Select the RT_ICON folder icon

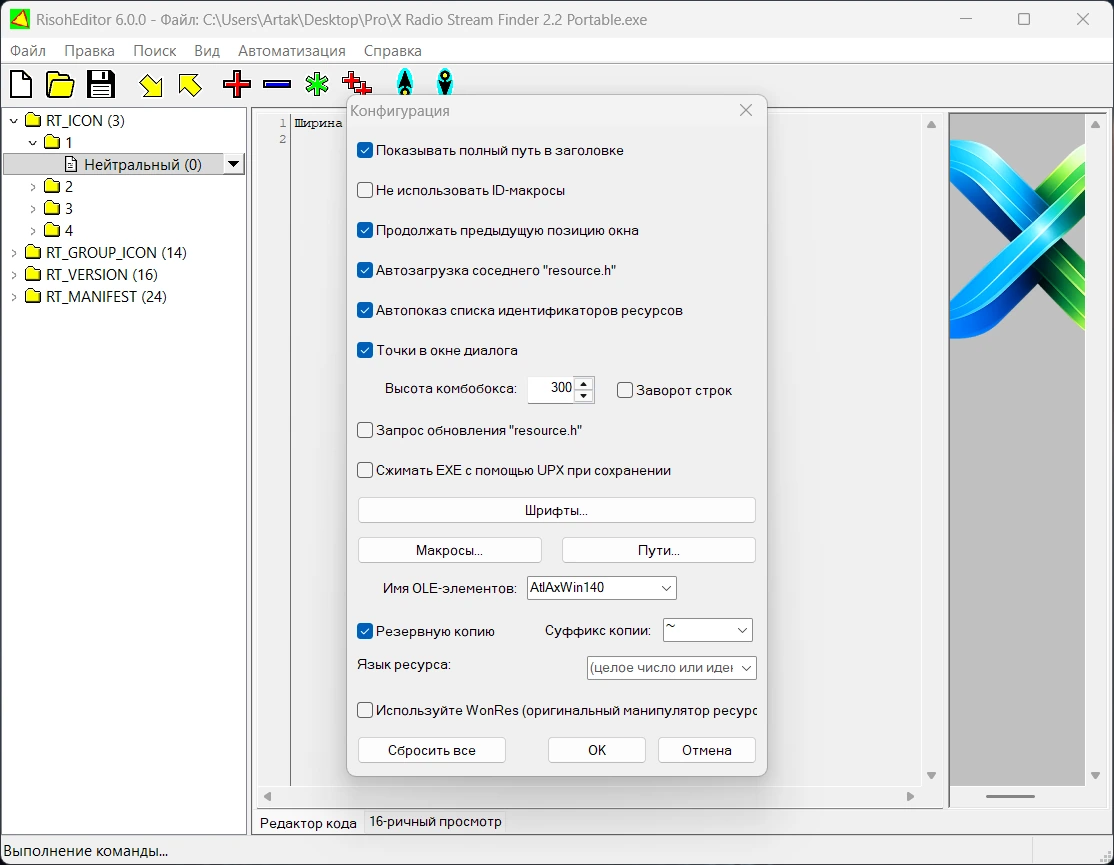coord(33,119)
